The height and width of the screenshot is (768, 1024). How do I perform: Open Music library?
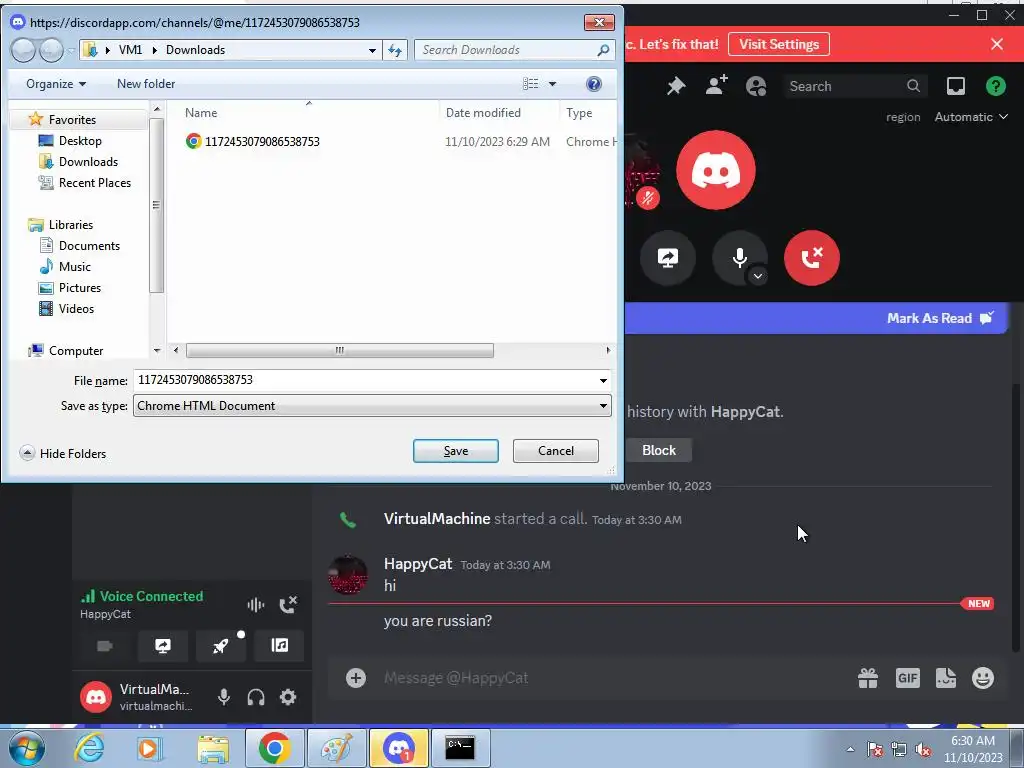[x=74, y=266]
